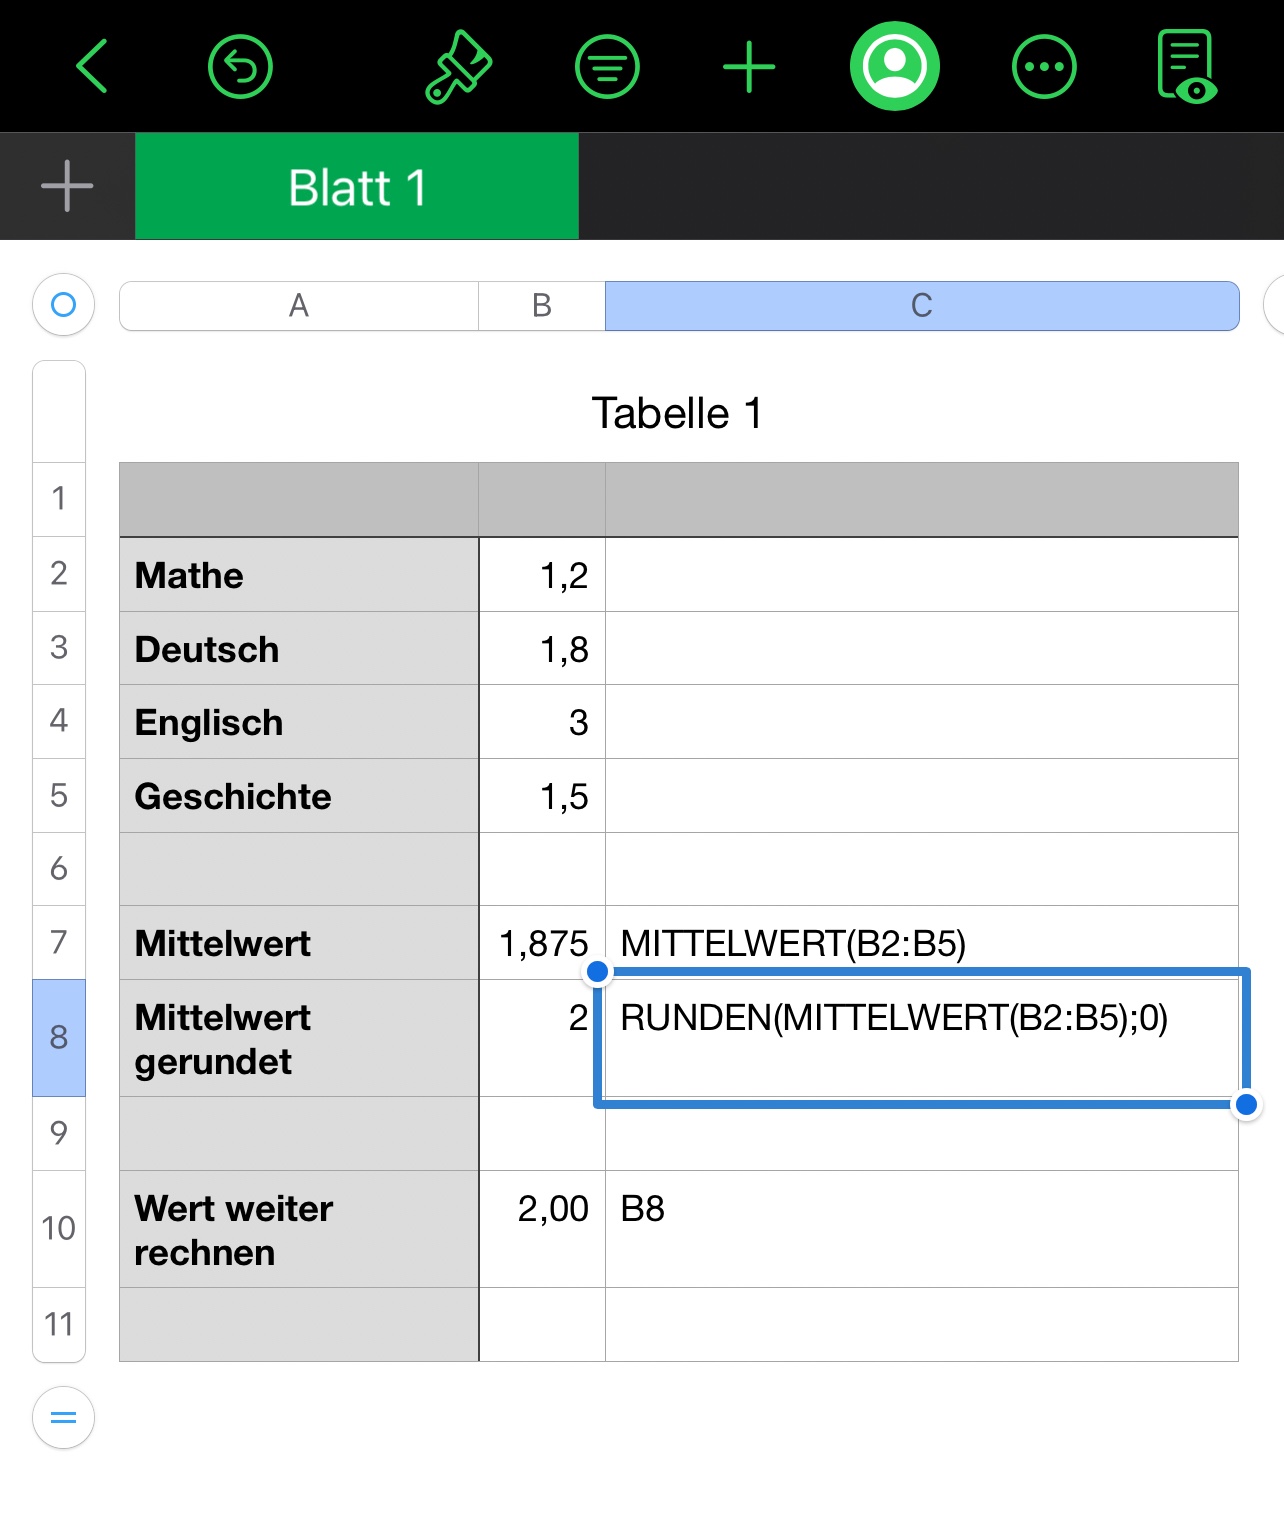Select column B header
The image size is (1284, 1524).
[x=542, y=306]
